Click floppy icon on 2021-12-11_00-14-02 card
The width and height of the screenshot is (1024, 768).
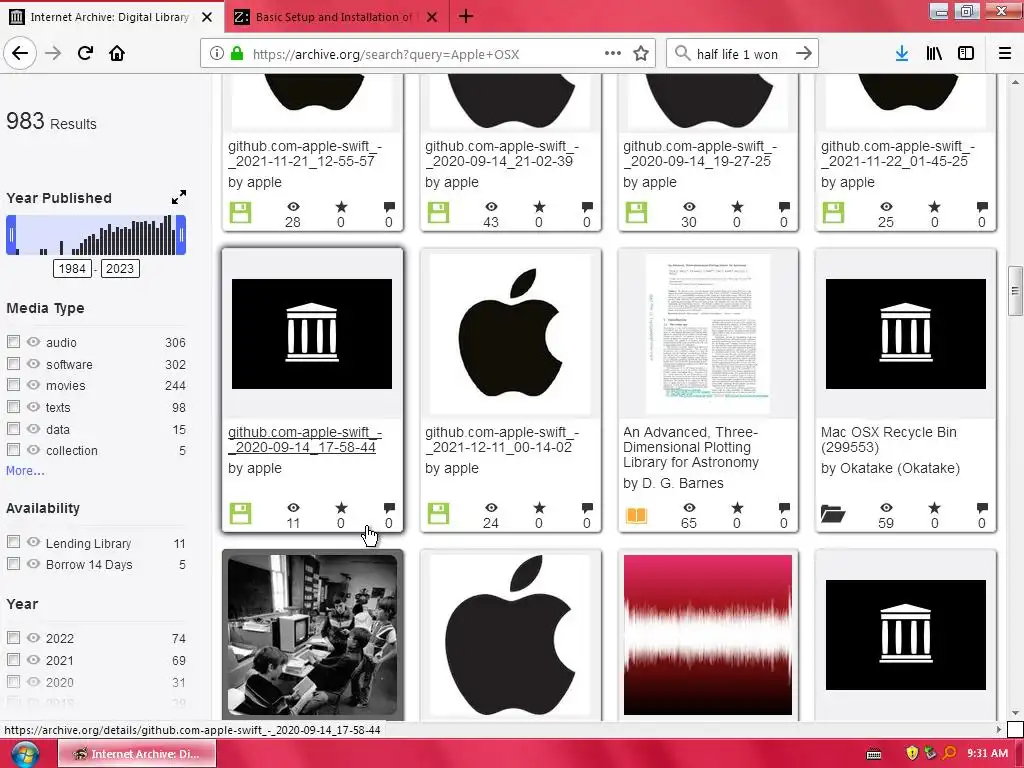point(438,513)
